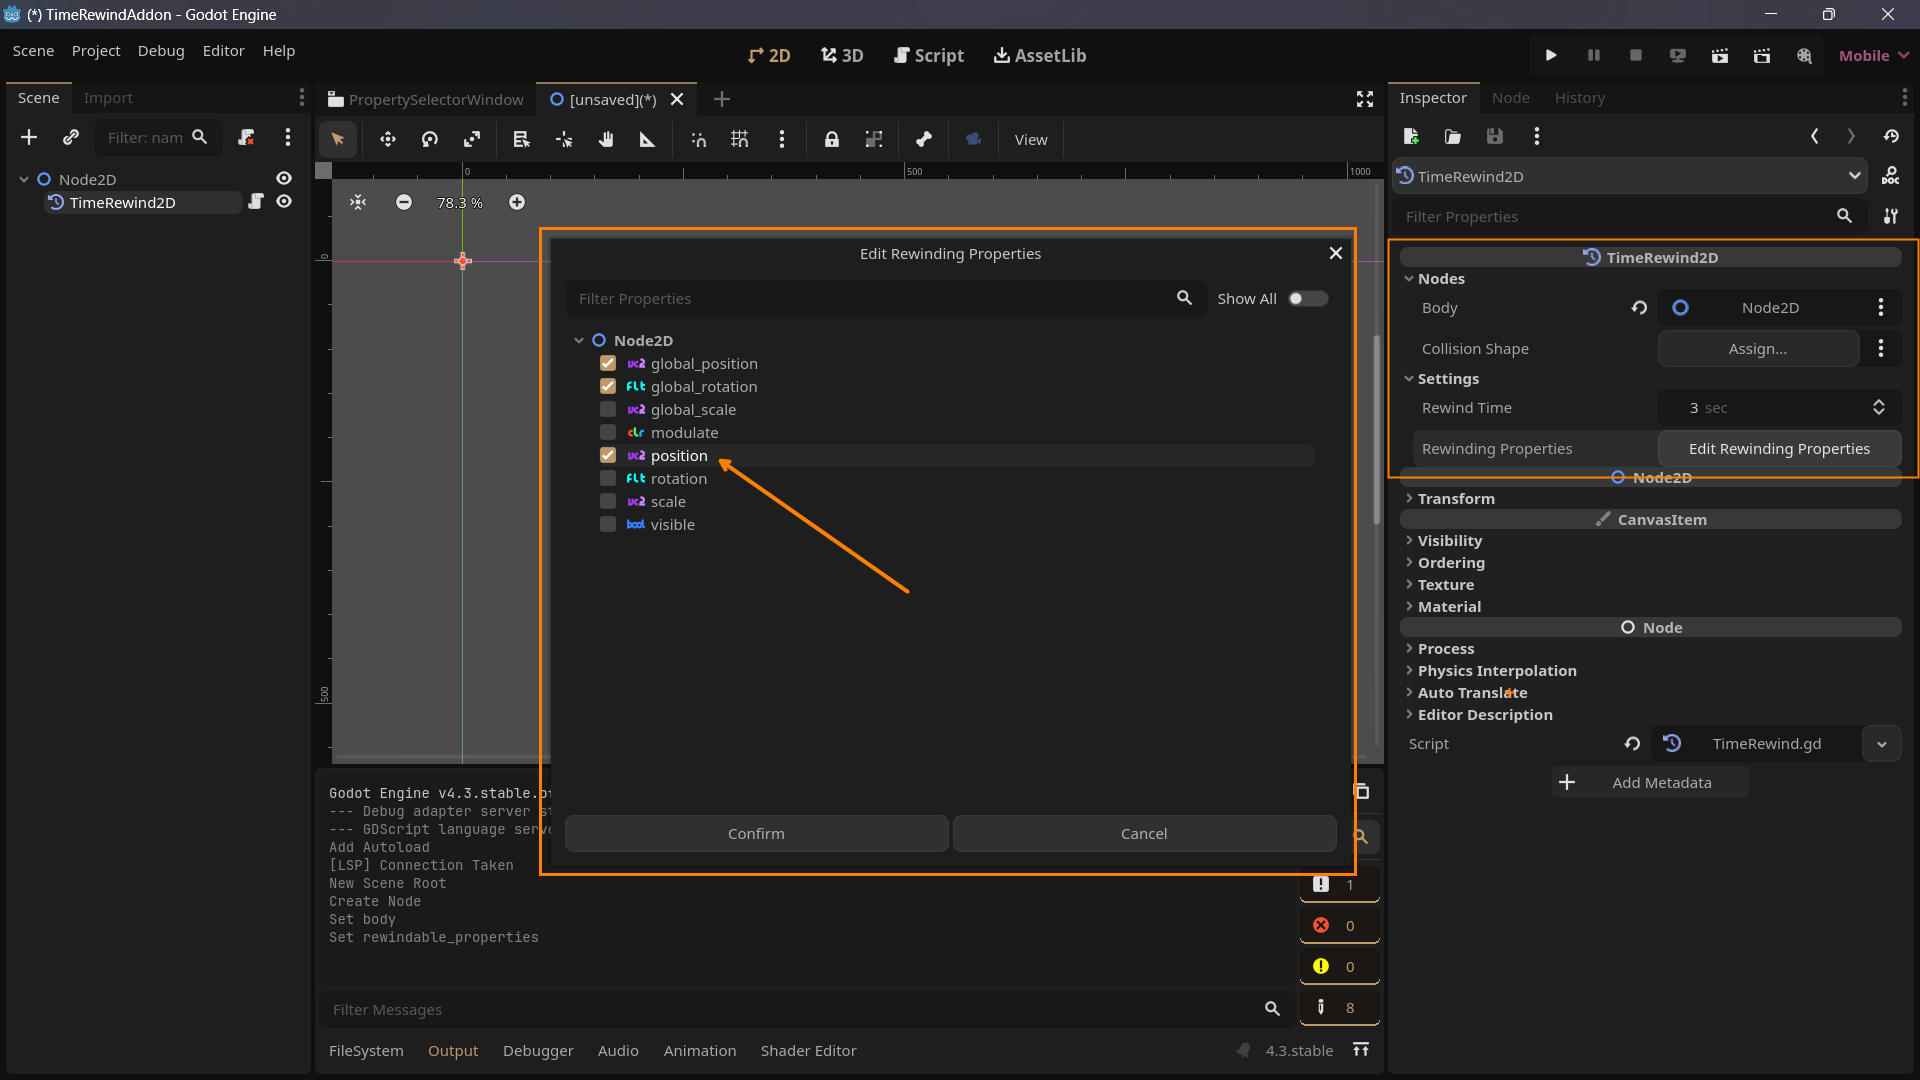Screen dimensions: 1920x1080
Task: Select the Rotate mode tool
Action: coord(430,140)
